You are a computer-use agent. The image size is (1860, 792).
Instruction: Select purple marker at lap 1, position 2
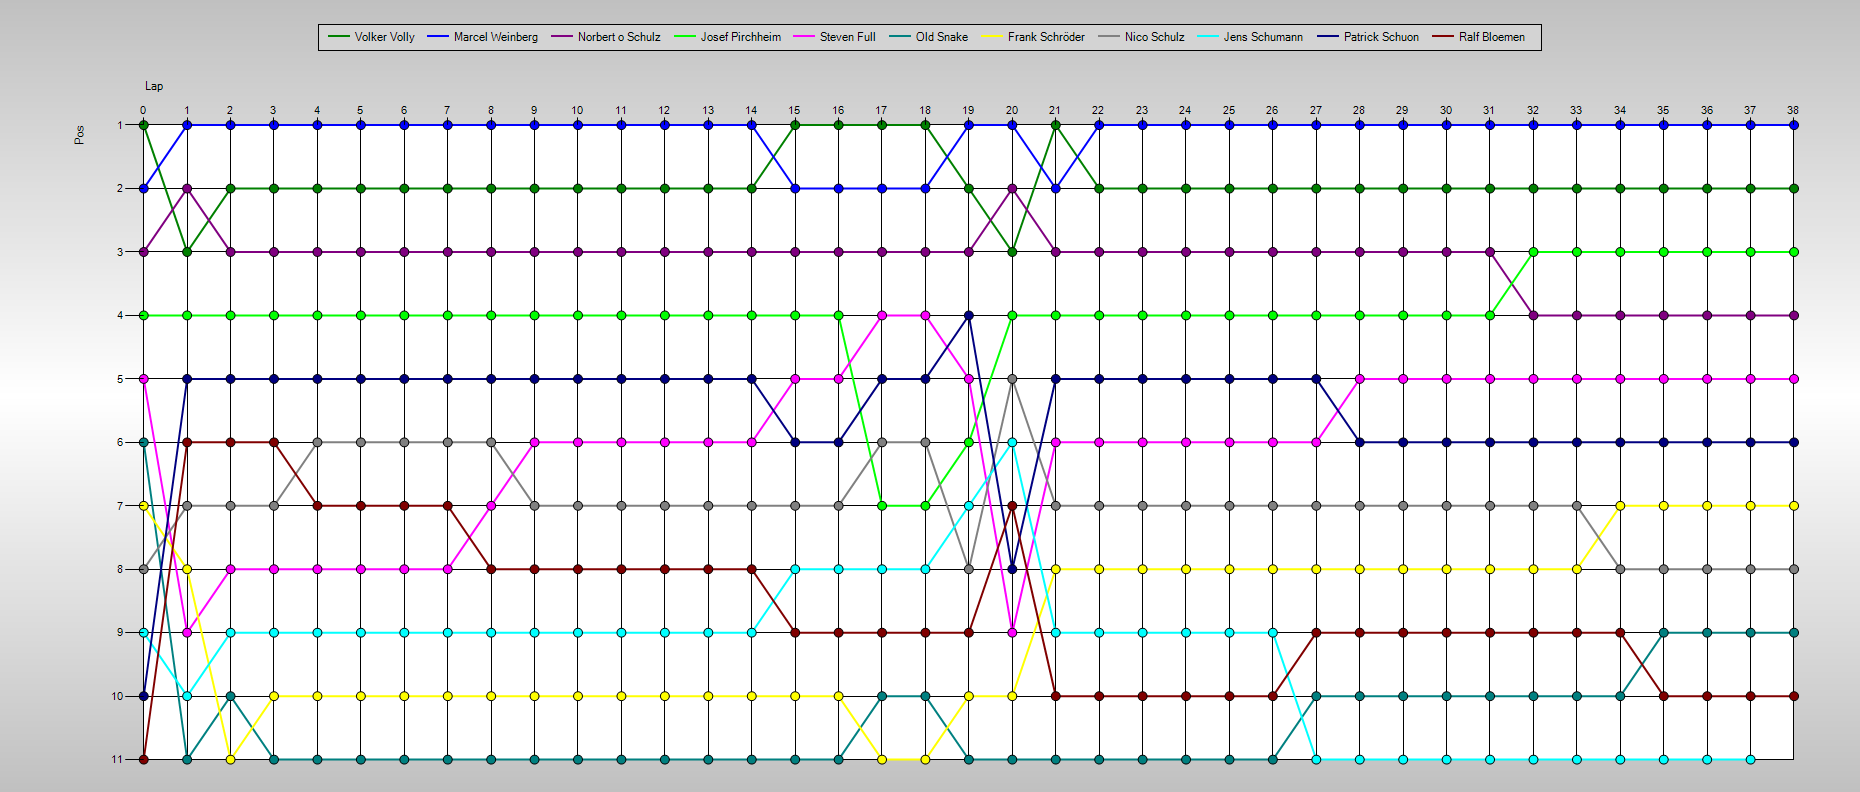(187, 188)
